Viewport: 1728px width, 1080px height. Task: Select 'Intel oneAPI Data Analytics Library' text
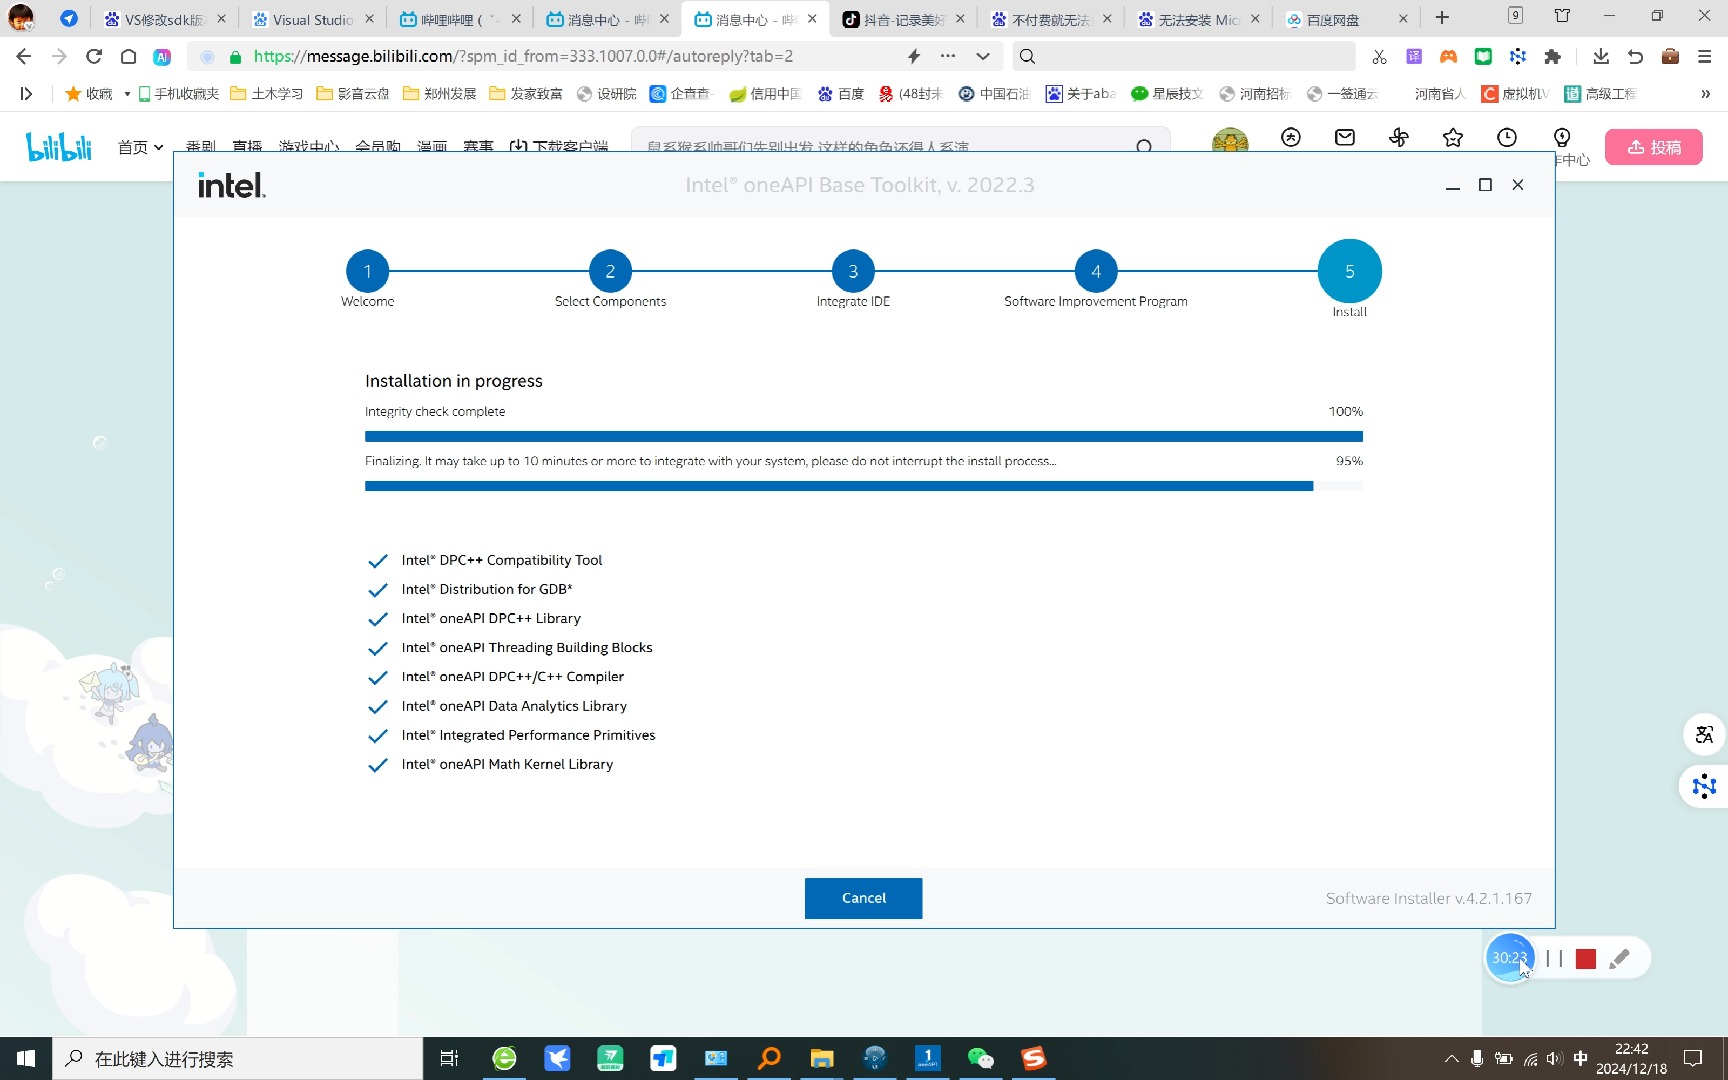pos(514,706)
